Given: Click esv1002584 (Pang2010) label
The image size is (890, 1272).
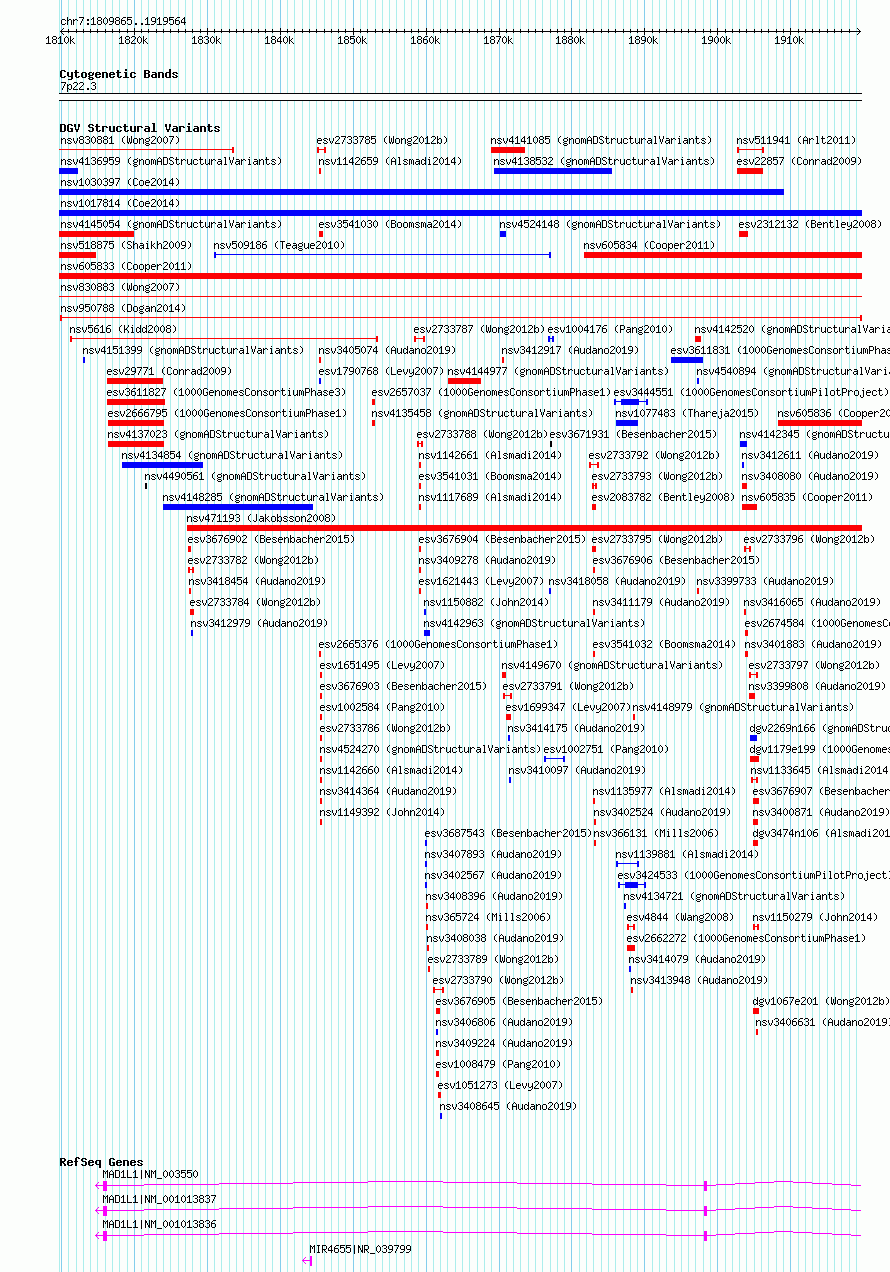Looking at the screenshot, I should 383,707.
